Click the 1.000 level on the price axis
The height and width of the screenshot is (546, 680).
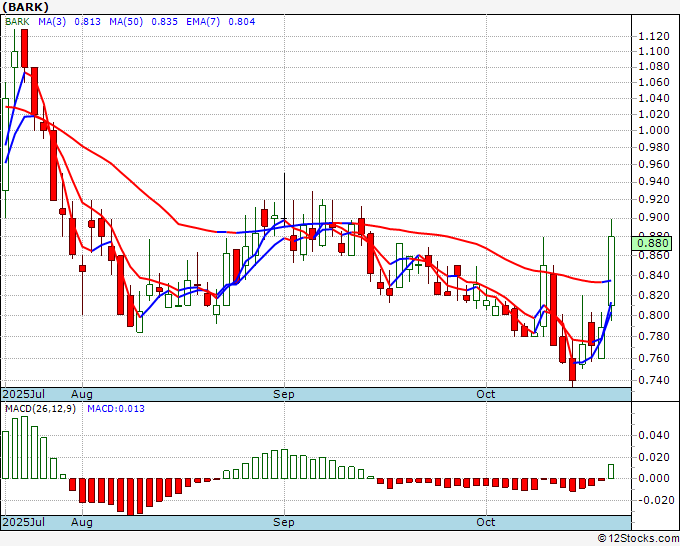click(653, 129)
